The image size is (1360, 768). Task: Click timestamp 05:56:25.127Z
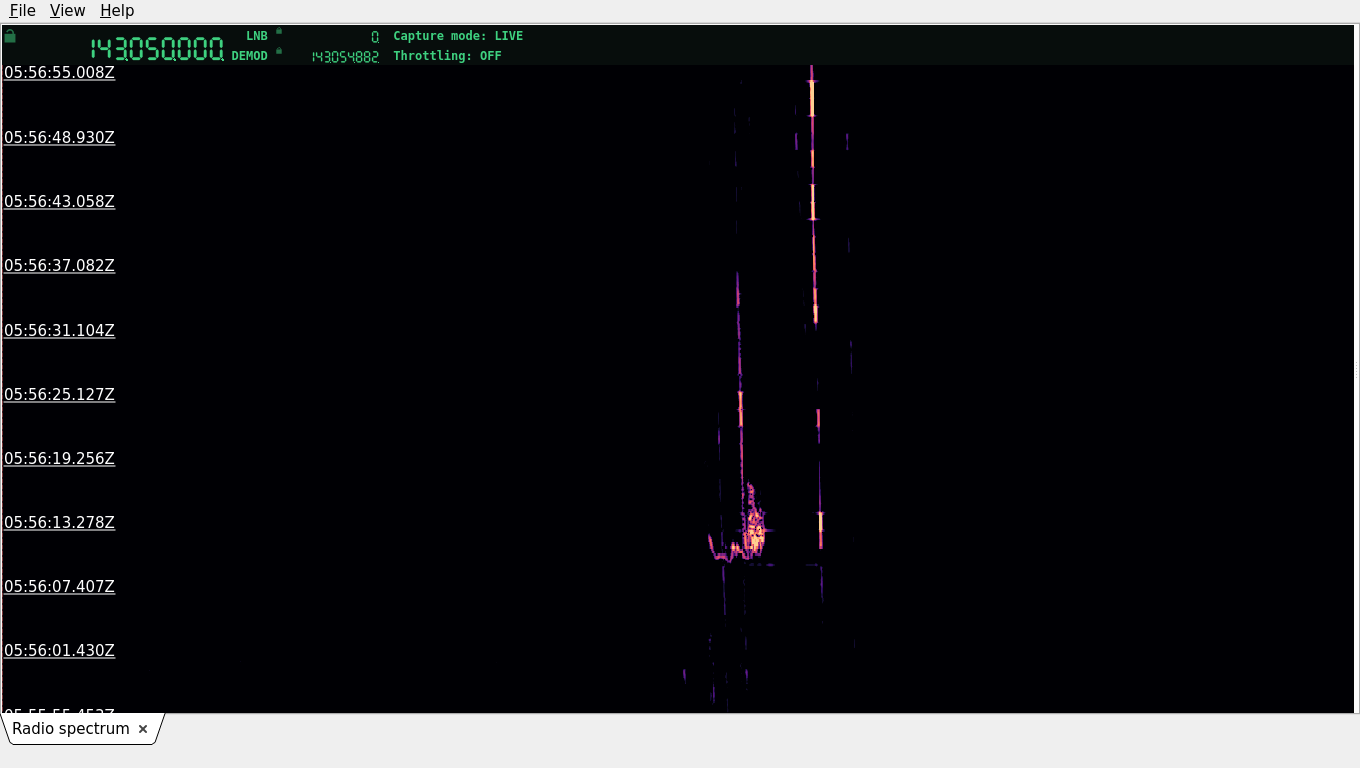[x=60, y=394]
